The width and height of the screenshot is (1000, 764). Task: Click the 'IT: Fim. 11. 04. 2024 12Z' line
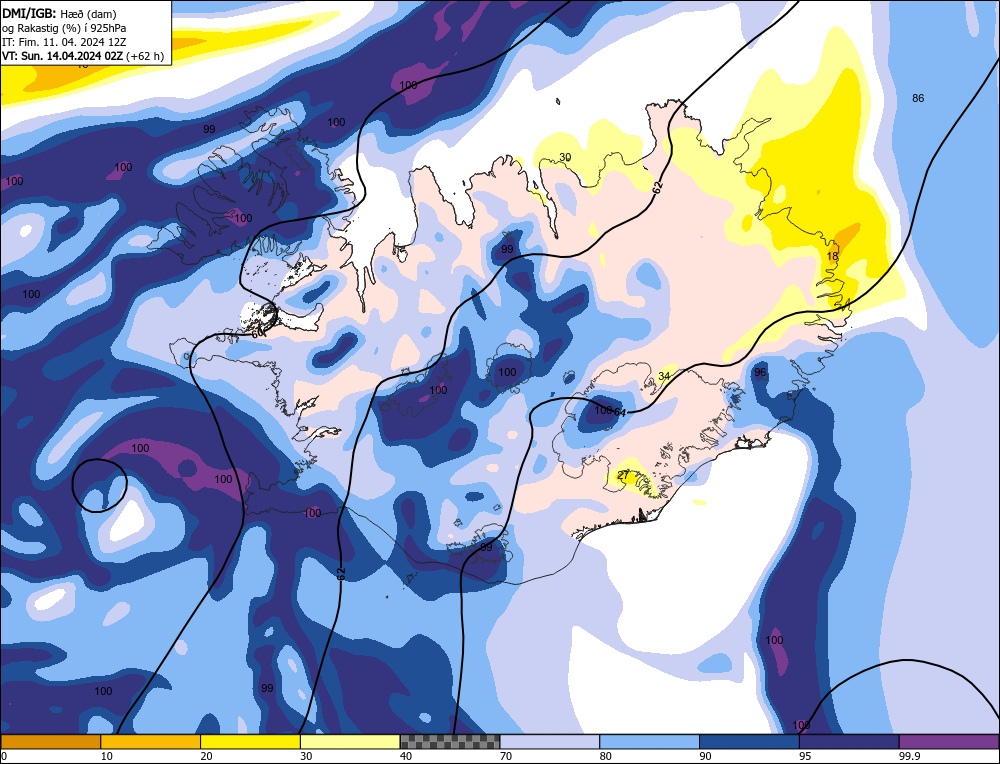tap(64, 42)
